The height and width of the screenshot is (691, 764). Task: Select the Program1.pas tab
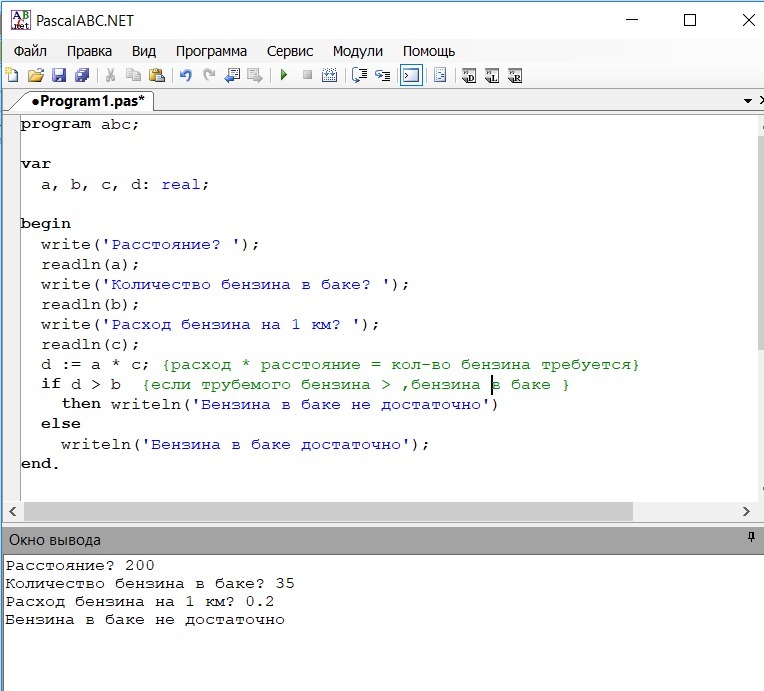(x=86, y=101)
